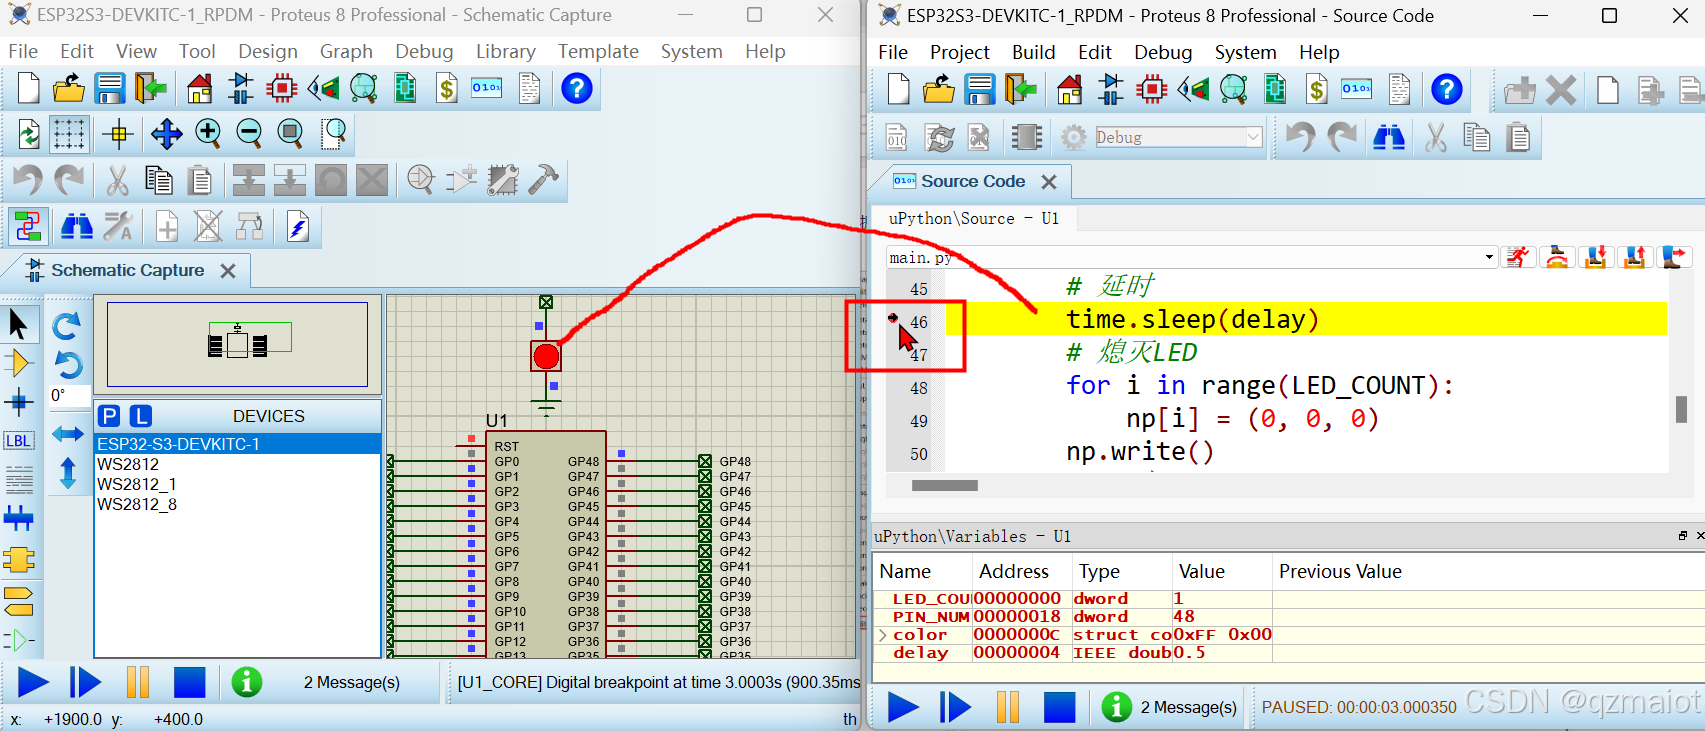Screen dimensions: 1705x731
Task: Click Redo arrow in Source Code toolbar
Action: [x=1342, y=137]
